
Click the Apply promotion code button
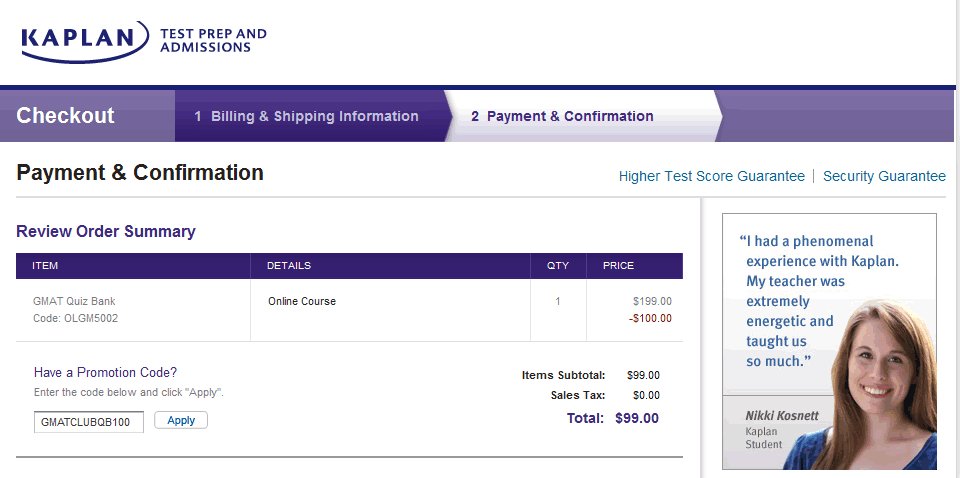[x=181, y=421]
